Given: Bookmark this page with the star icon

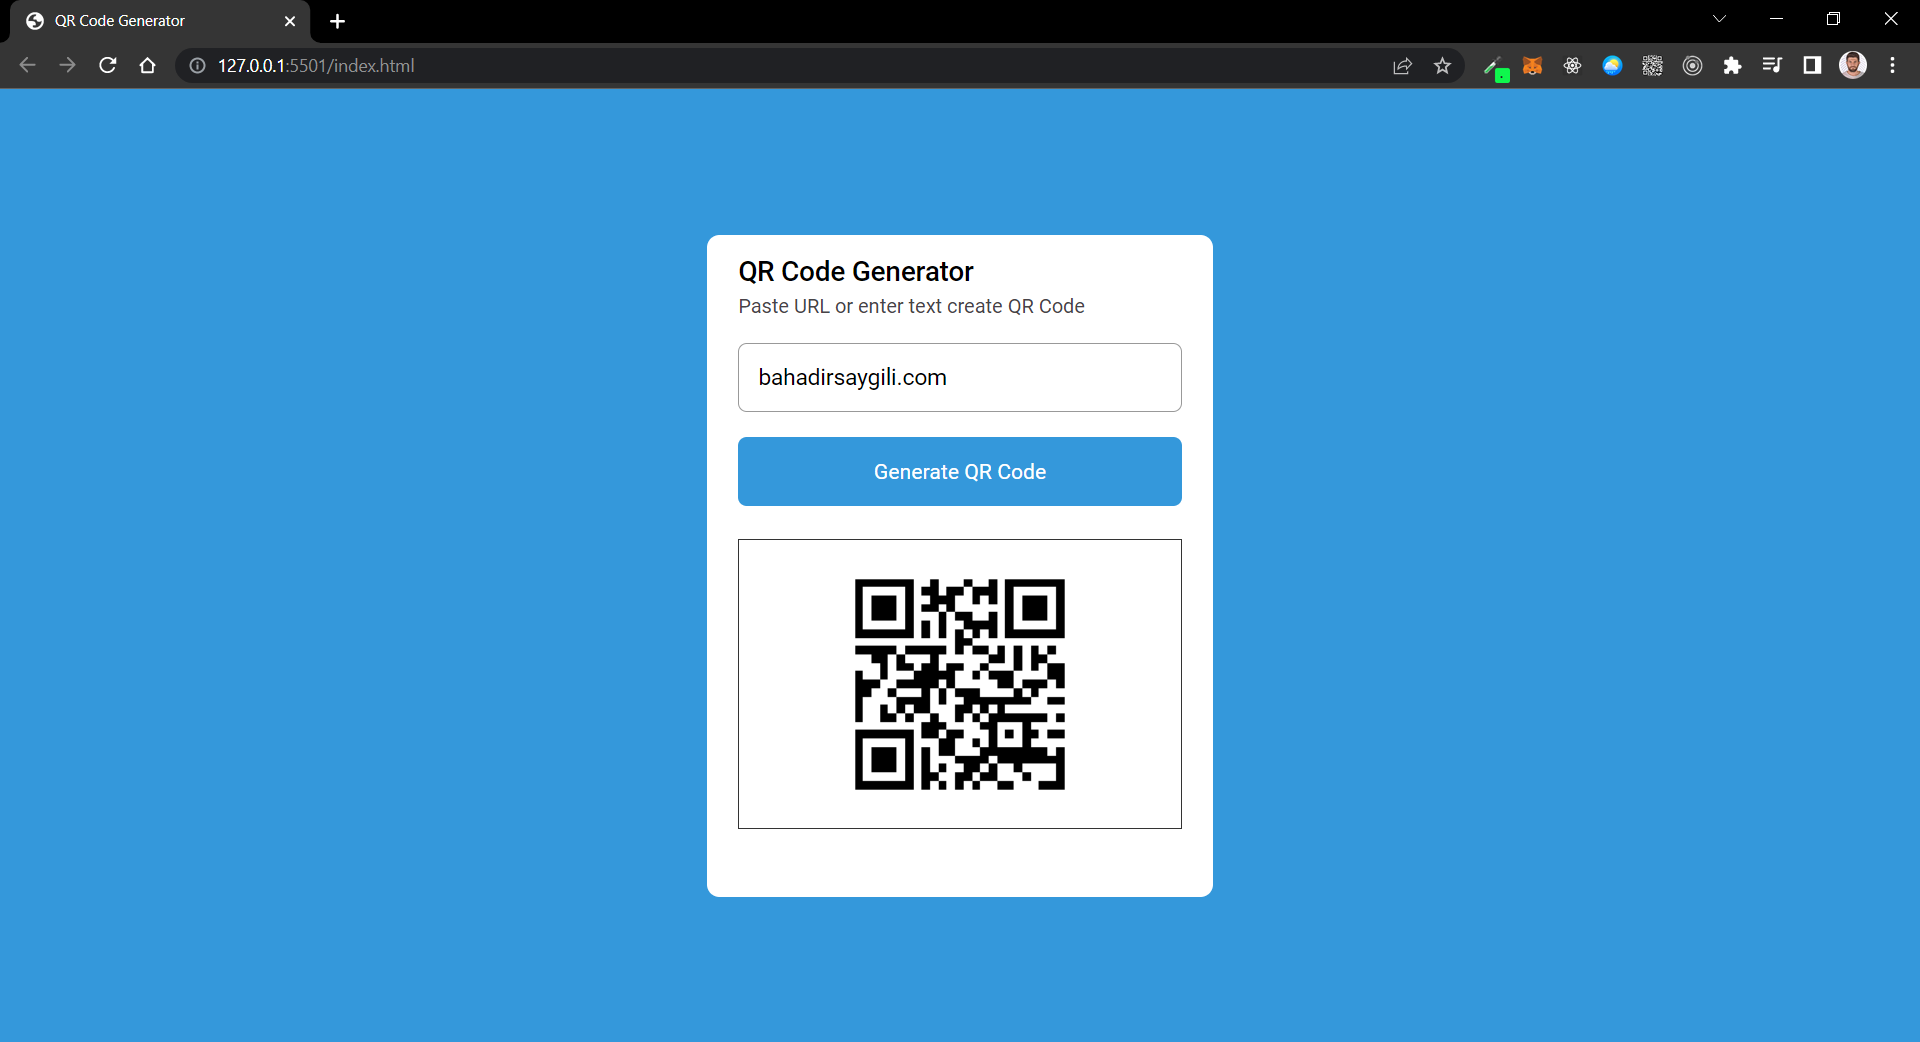Looking at the screenshot, I should (1442, 66).
